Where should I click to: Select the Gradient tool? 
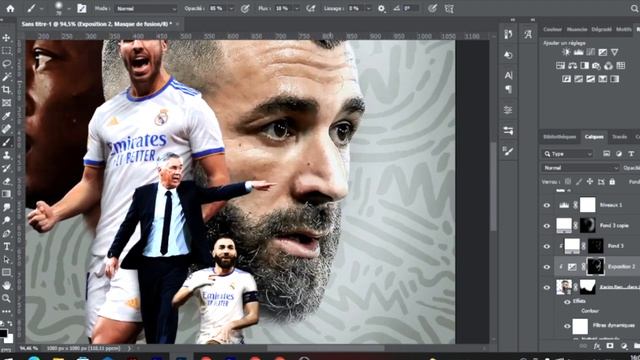6,194
